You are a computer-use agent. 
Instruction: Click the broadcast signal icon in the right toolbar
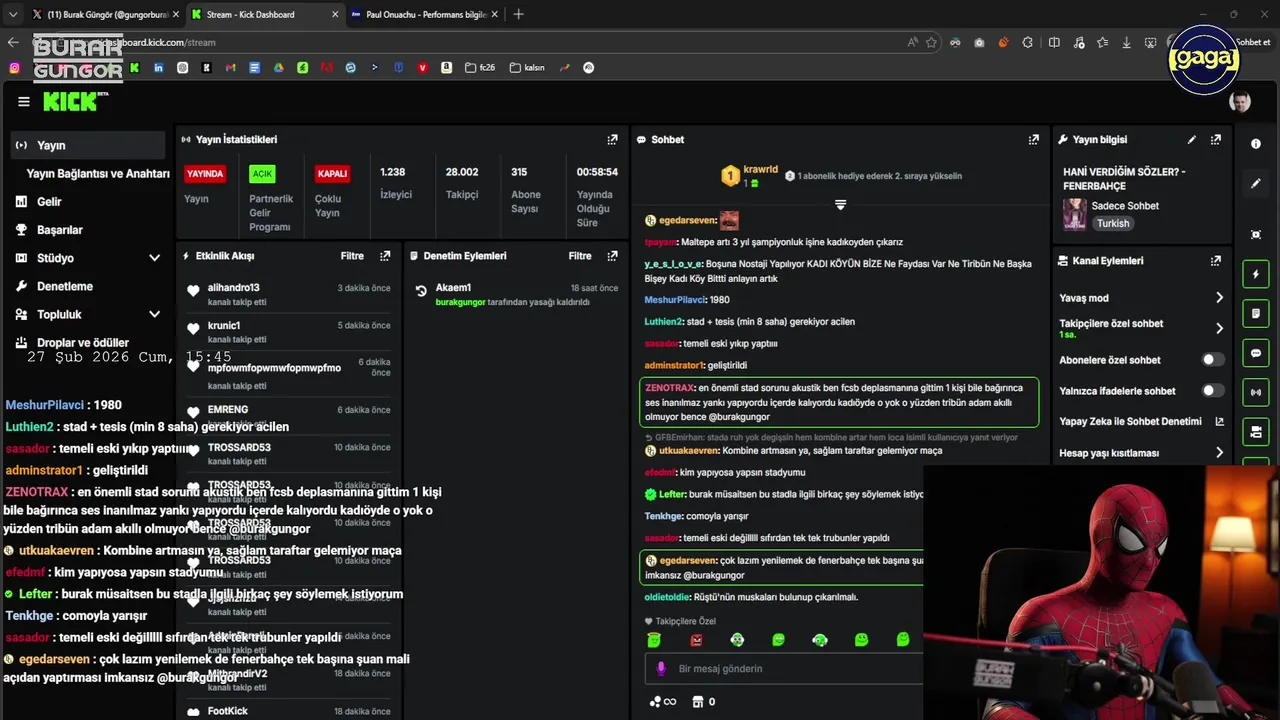[1256, 393]
